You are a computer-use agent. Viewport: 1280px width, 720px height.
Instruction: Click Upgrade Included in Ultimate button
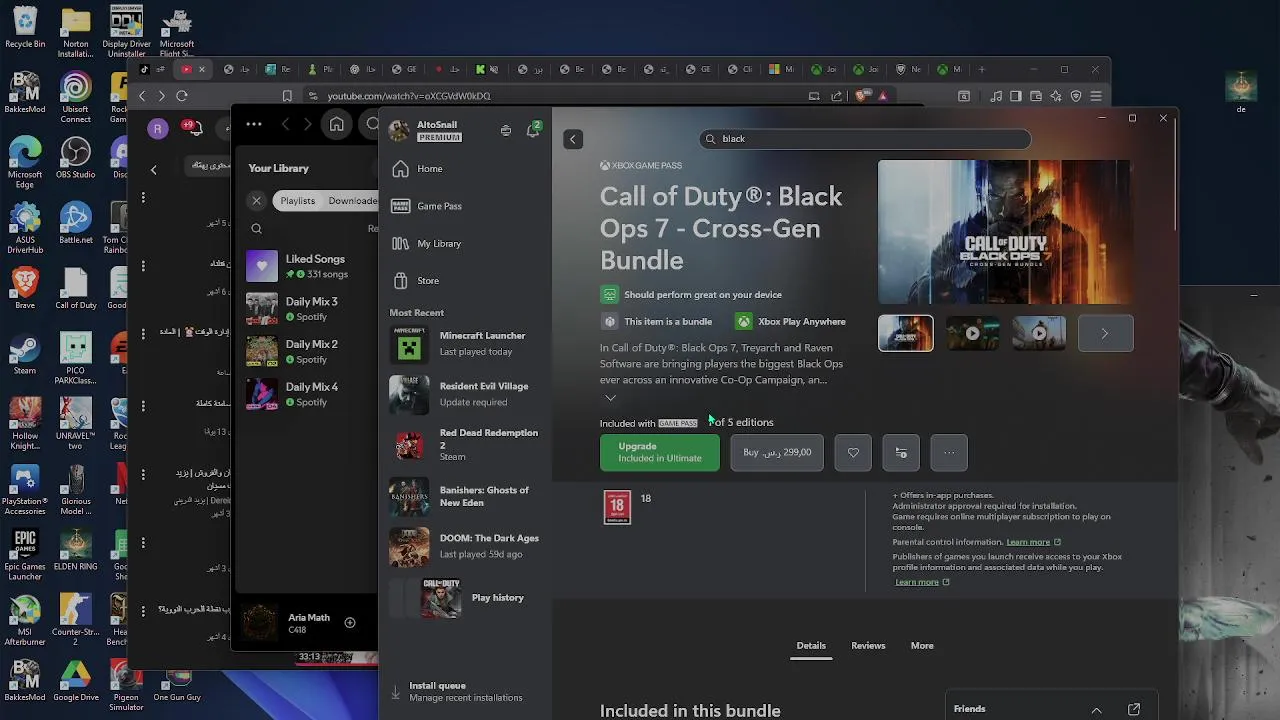tap(659, 452)
